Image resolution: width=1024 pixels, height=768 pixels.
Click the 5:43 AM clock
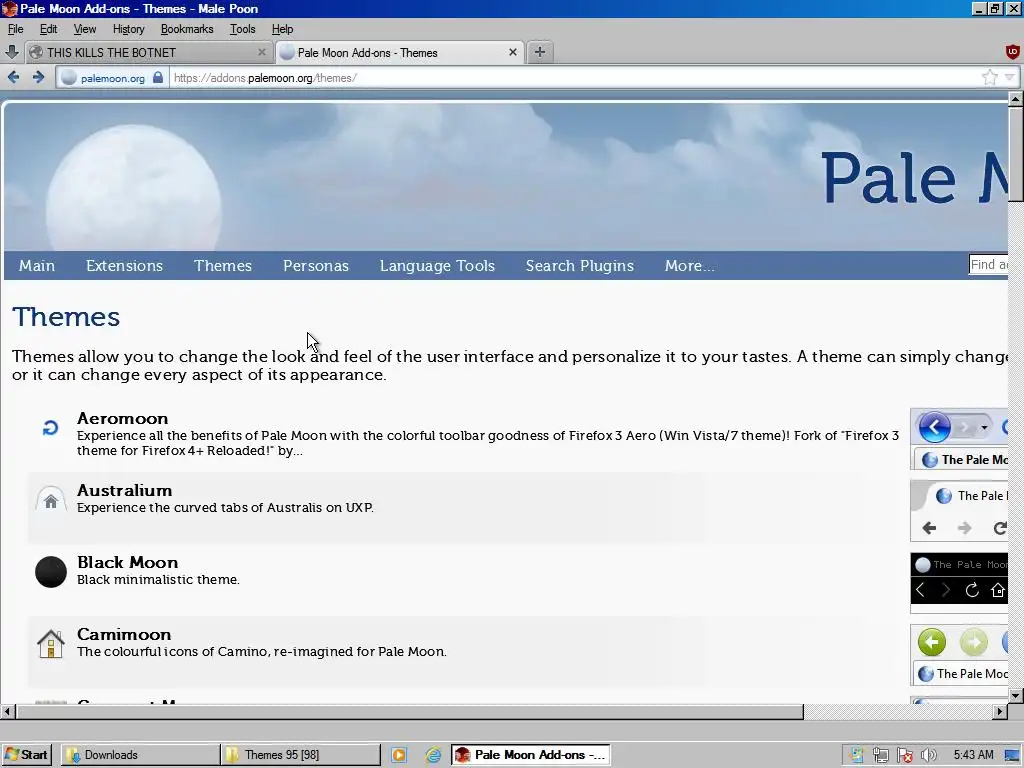click(973, 755)
